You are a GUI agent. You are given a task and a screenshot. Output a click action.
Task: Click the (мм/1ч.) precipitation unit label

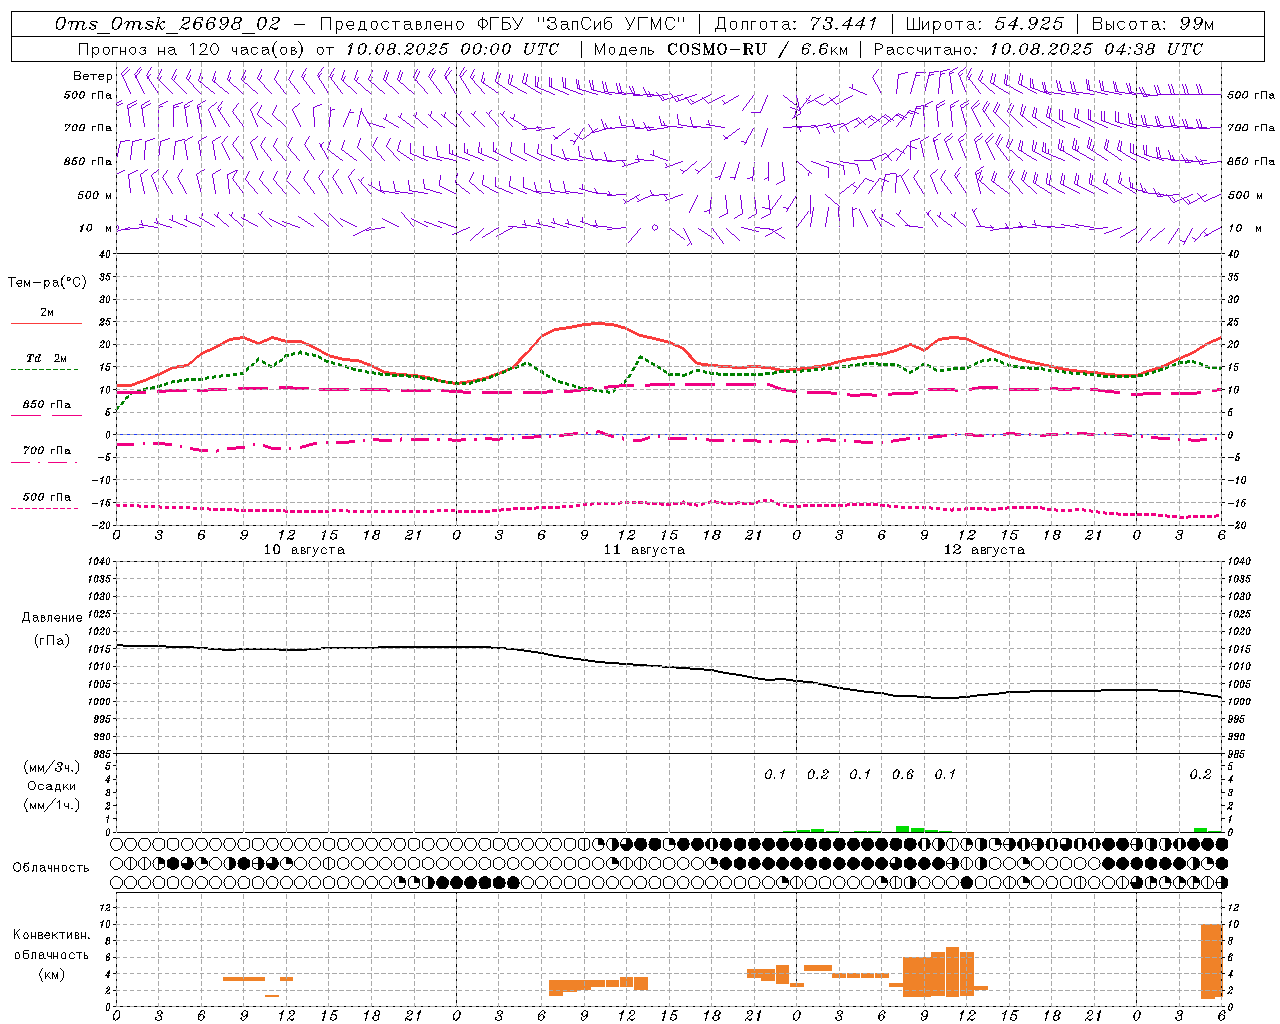pyautogui.click(x=52, y=805)
